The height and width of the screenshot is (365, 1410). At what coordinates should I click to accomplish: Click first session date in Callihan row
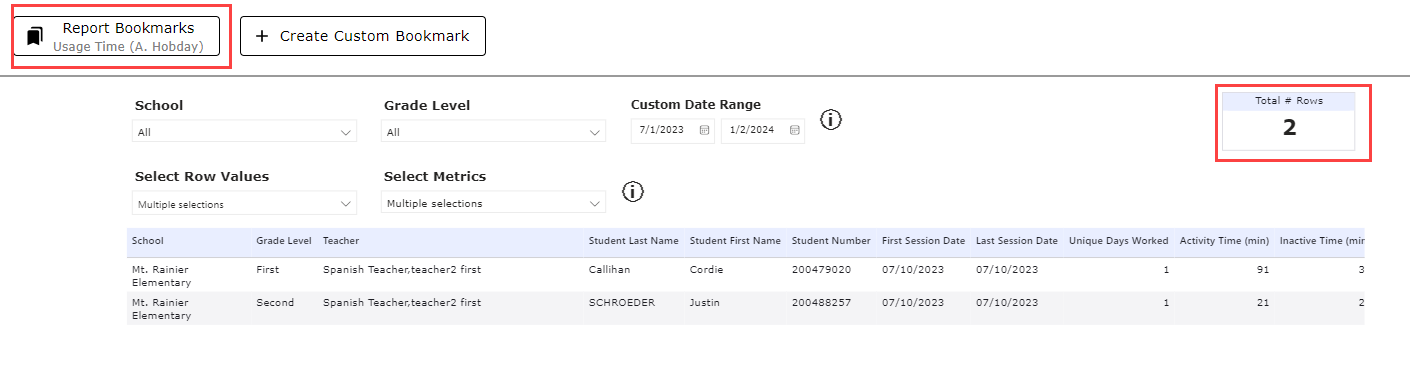[x=912, y=270]
